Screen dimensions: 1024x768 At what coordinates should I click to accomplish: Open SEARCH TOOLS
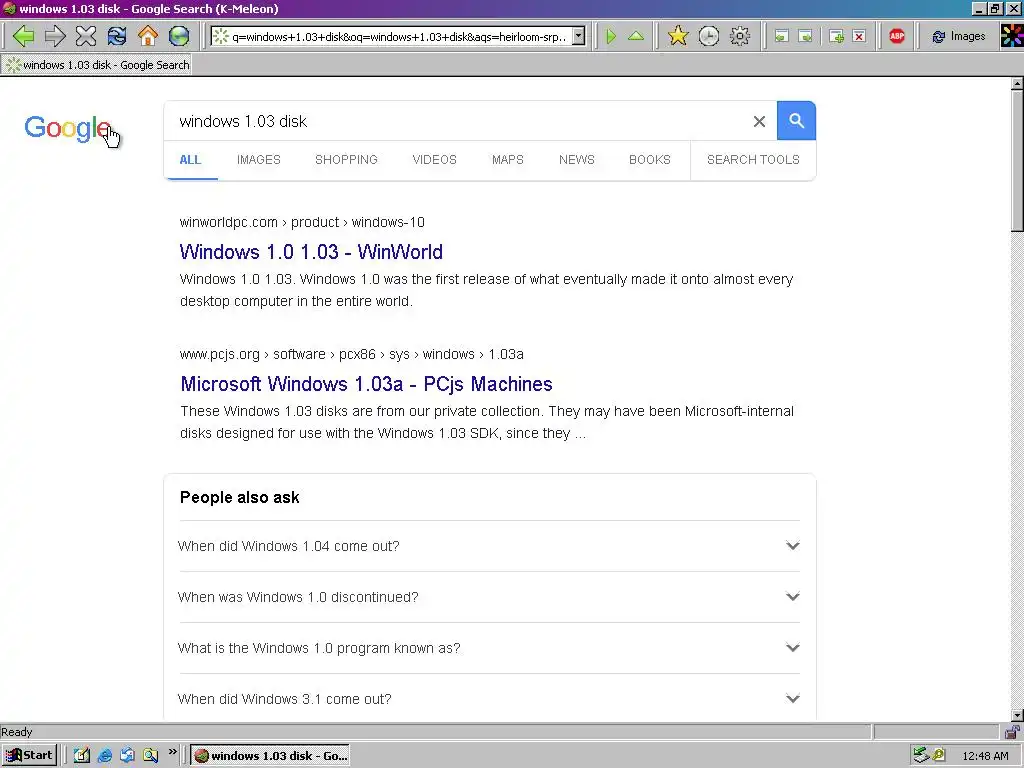753,160
